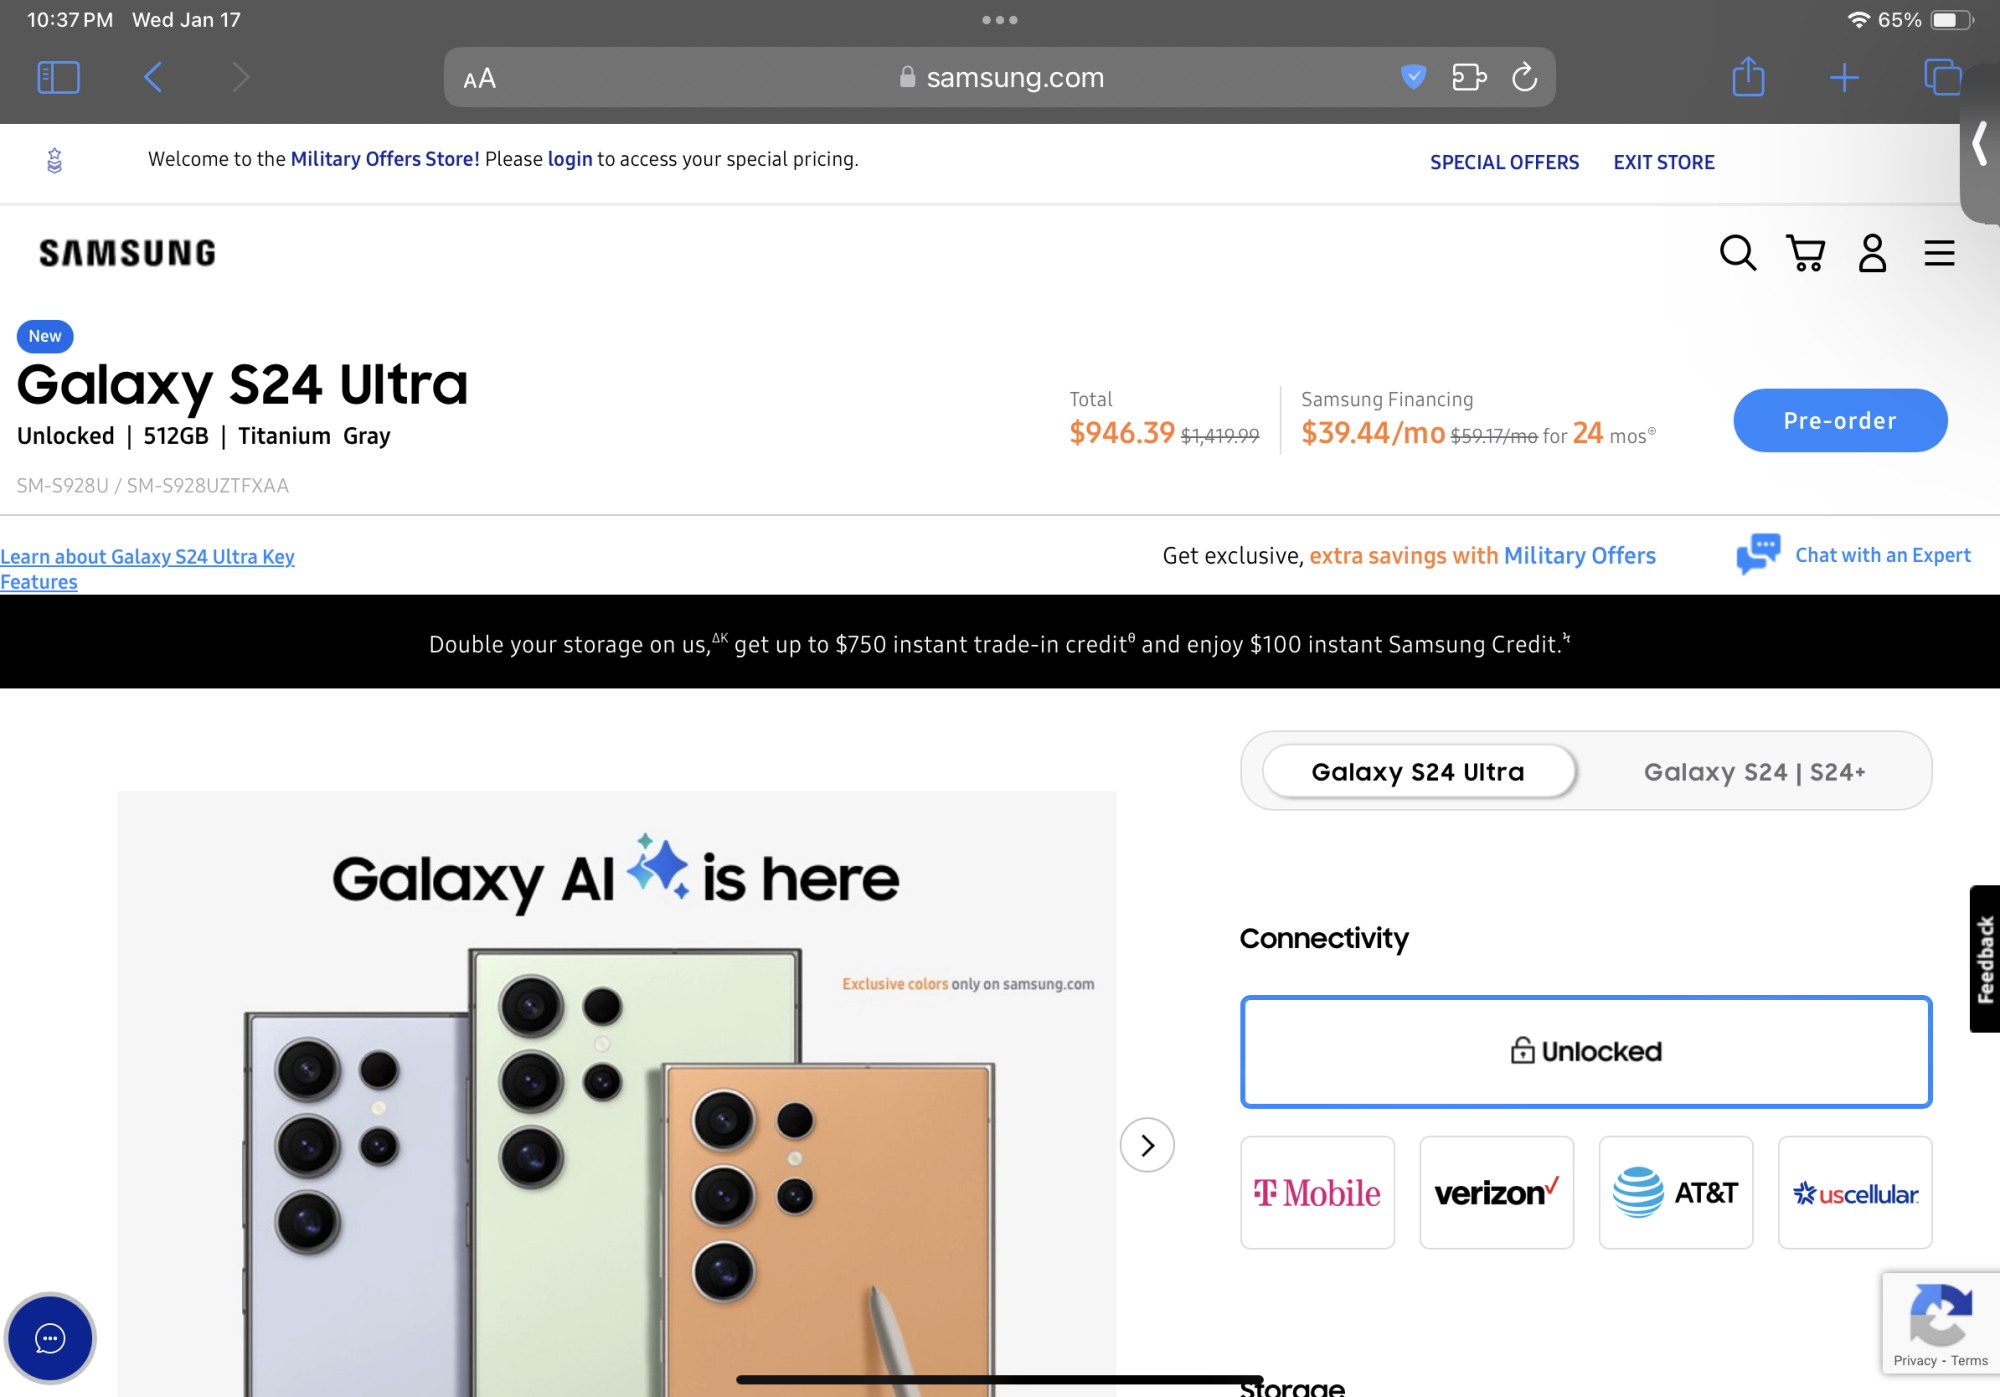This screenshot has width=2000, height=1397.
Task: Open the account profile icon
Action: point(1872,253)
